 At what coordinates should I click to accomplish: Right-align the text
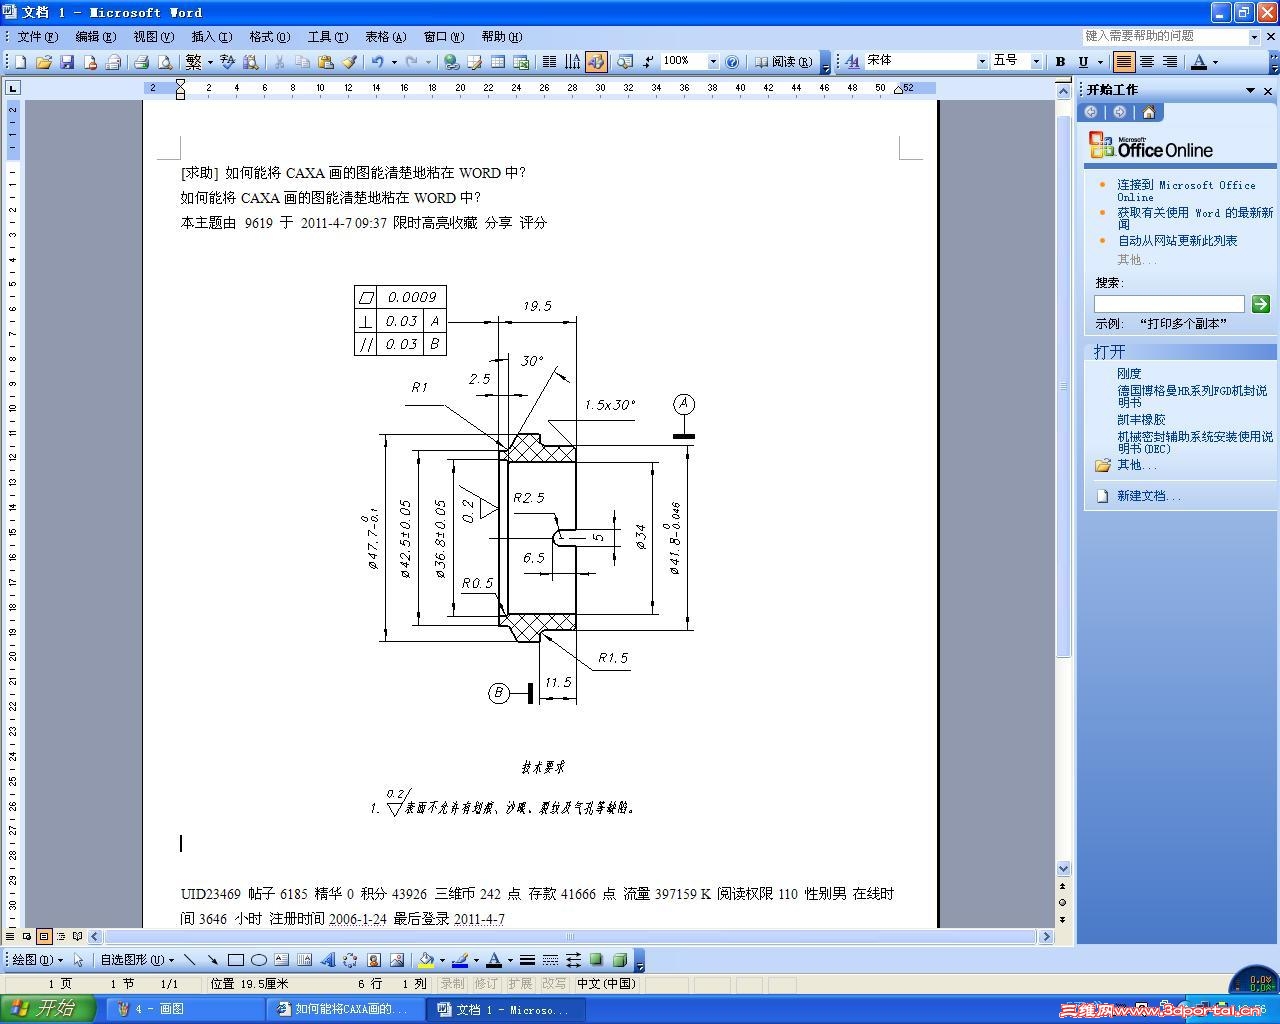[1170, 62]
